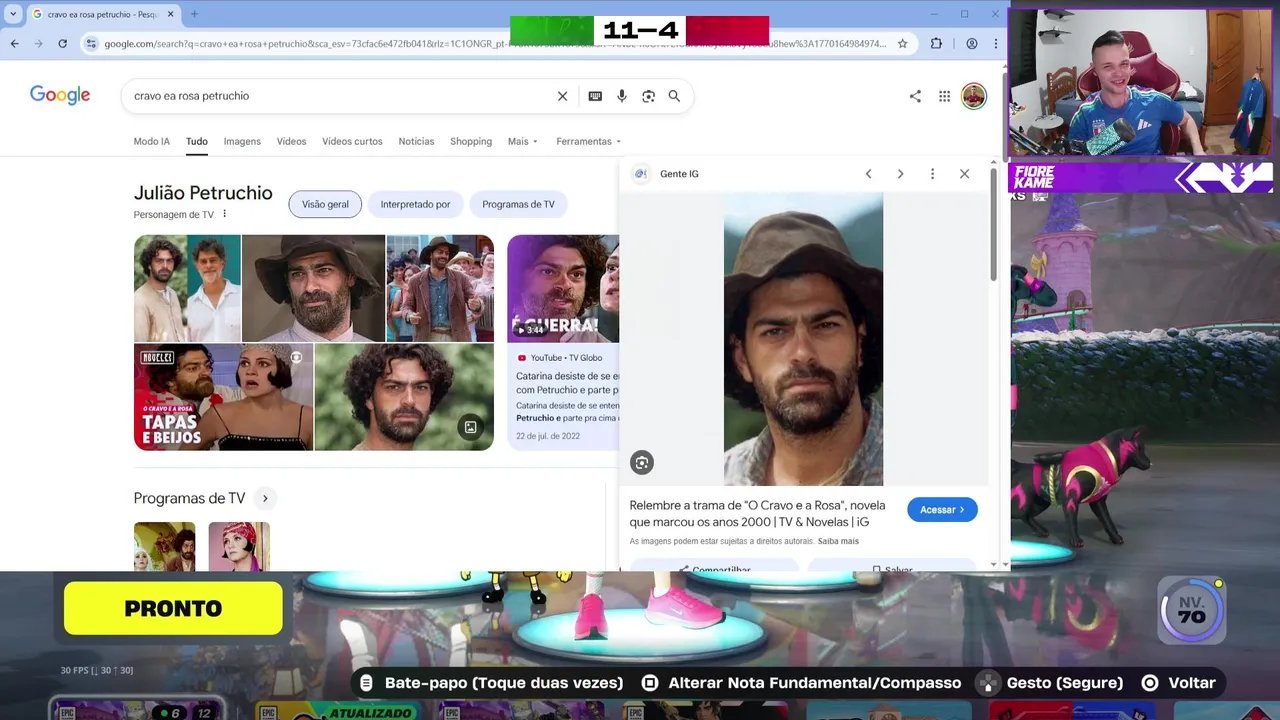Show the next image in the panel
Viewport: 1280px width, 720px height.
pos(900,174)
